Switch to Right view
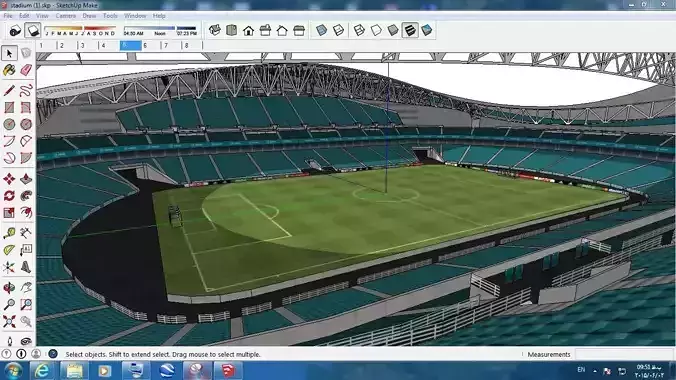The image size is (676, 380). (x=265, y=30)
